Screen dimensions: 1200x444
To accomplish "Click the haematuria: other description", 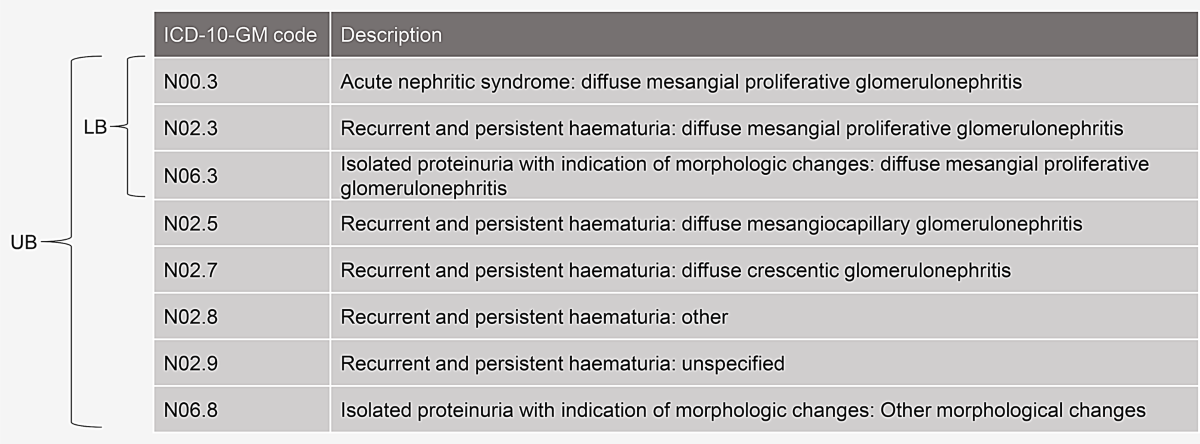I will tap(534, 317).
